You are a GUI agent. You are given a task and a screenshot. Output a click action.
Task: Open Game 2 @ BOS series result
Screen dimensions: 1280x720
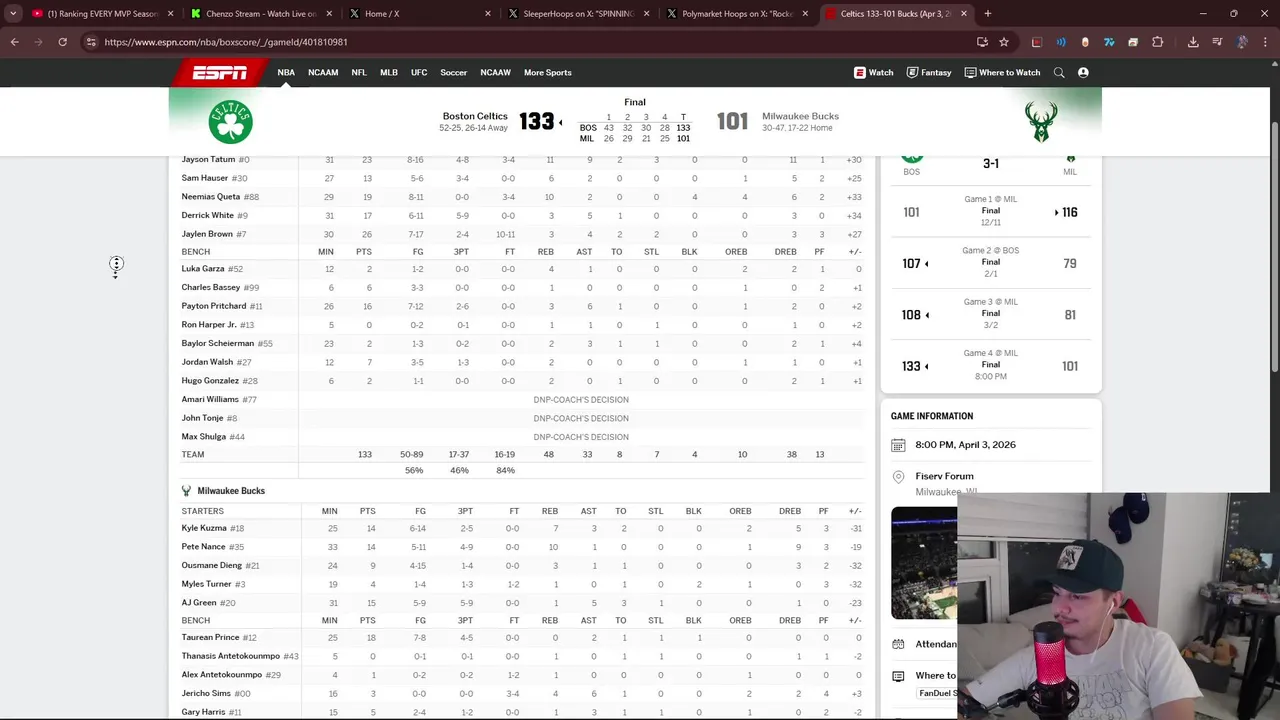pyautogui.click(x=990, y=263)
